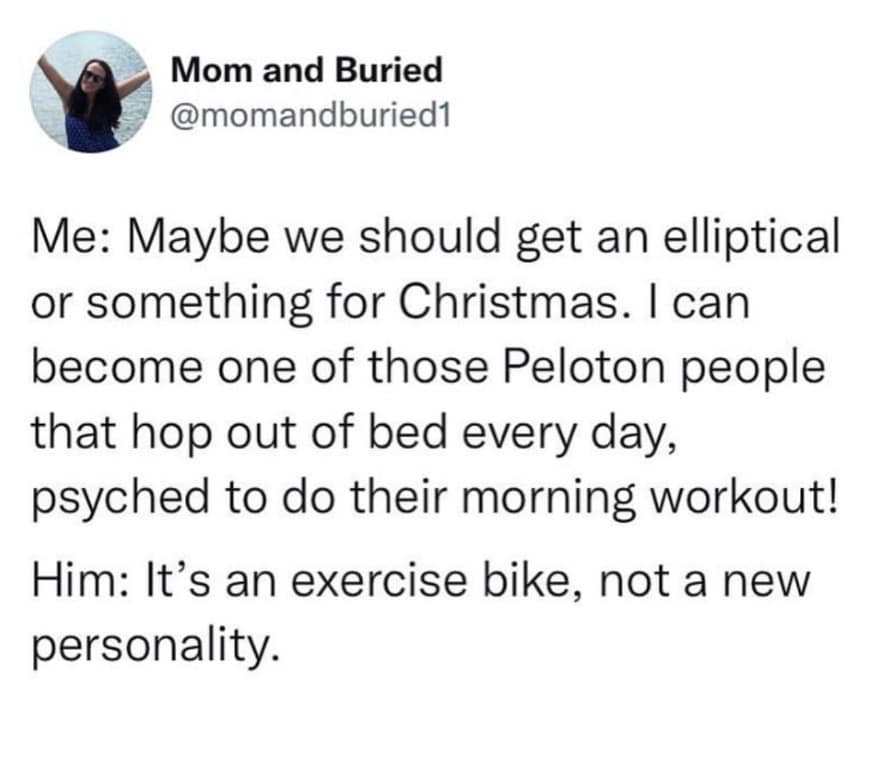
Task: Click the @momandburied1 handle
Action: pos(312,116)
